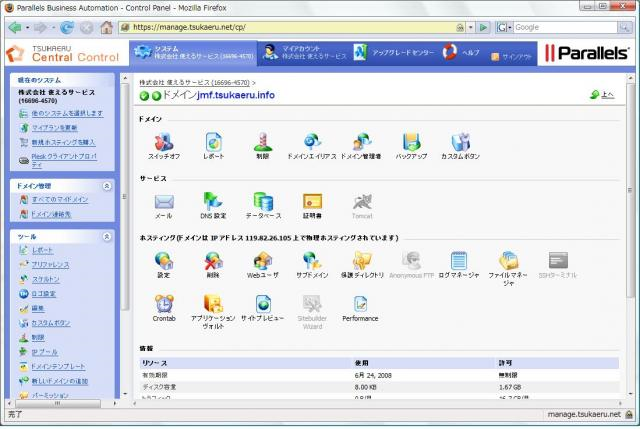The image size is (640, 429).
Task: Click the browser Reload button
Action: (x=67, y=27)
